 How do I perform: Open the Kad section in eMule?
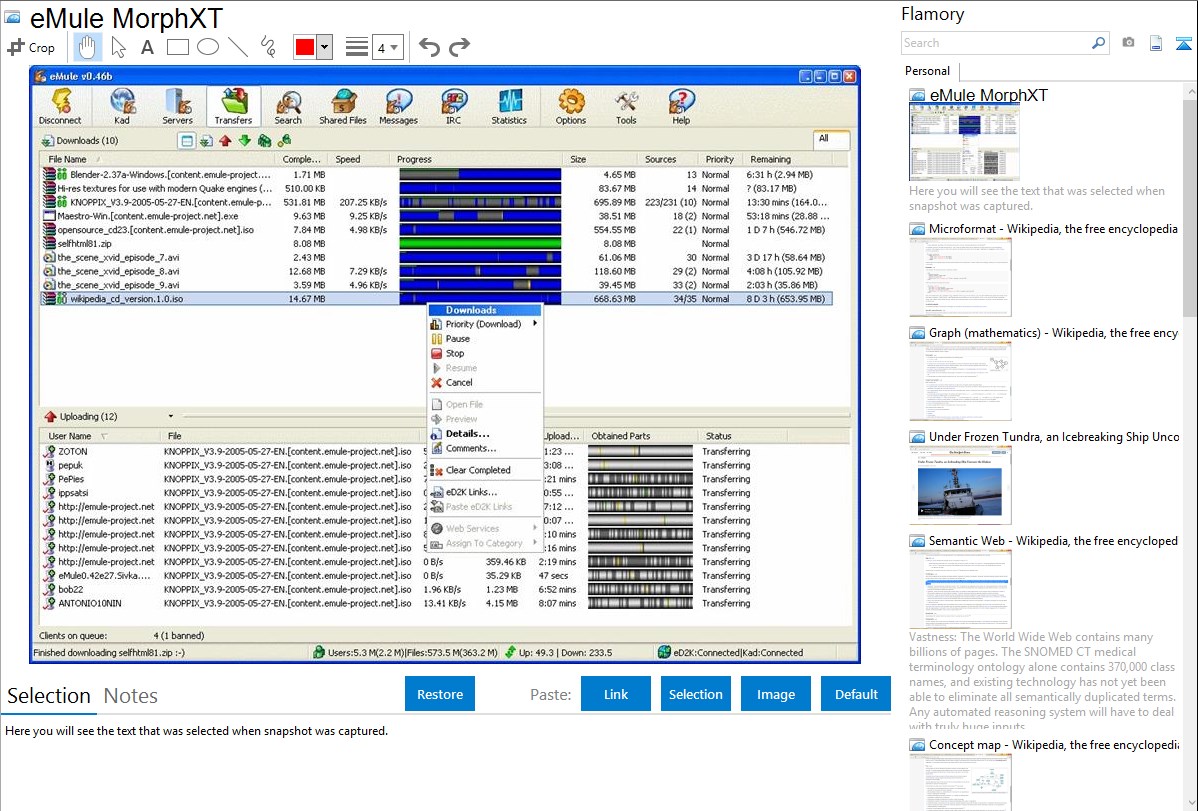click(x=122, y=106)
